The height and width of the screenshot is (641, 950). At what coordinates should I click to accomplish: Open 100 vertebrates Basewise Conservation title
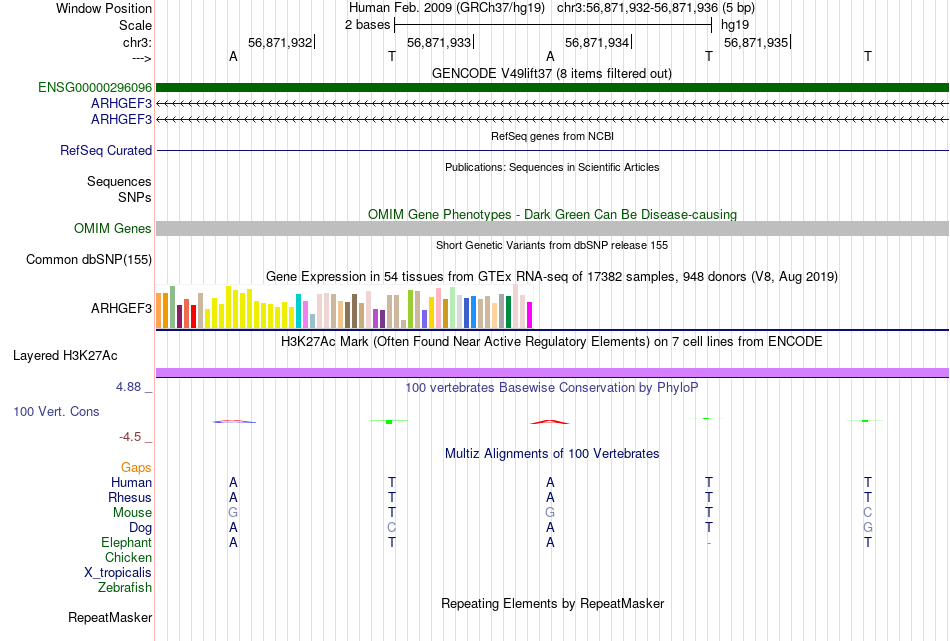click(x=552, y=388)
